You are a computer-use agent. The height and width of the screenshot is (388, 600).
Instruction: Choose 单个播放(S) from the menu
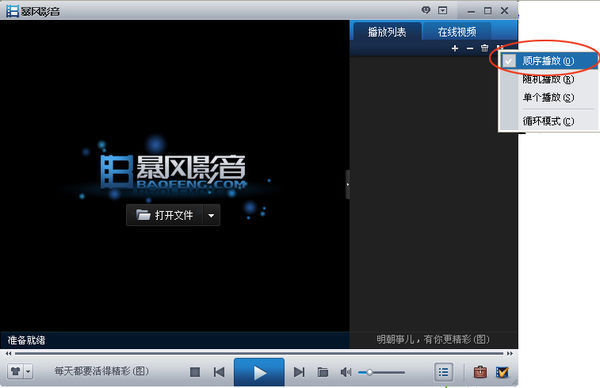549,98
